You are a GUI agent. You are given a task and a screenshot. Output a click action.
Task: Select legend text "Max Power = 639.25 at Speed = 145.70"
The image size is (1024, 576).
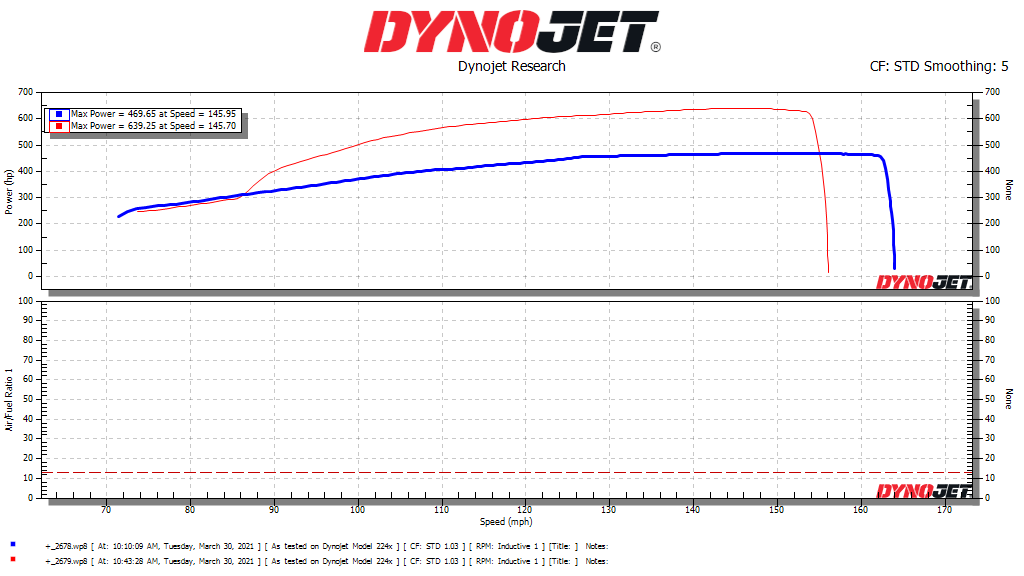pyautogui.click(x=153, y=125)
